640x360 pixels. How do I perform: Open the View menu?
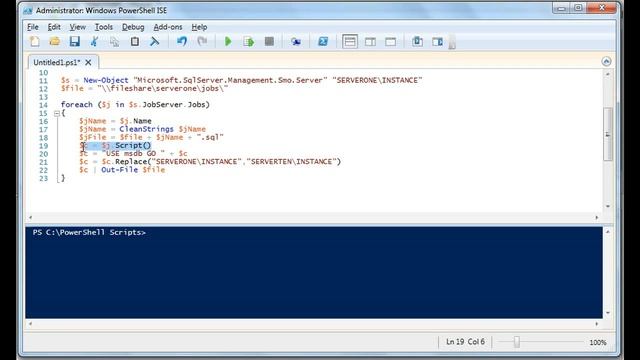coord(77,27)
